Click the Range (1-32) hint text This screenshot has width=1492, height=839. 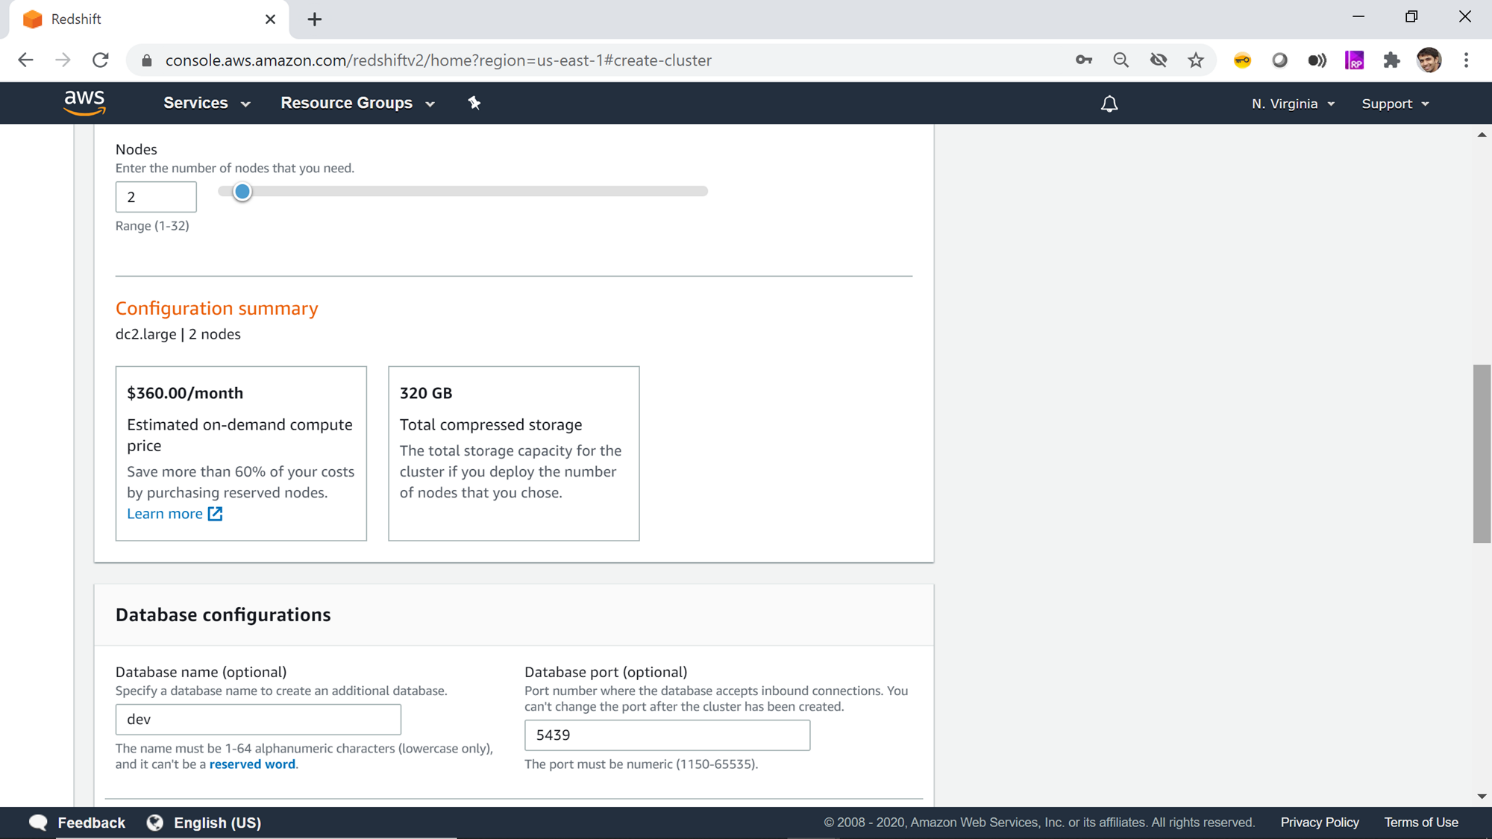152,226
